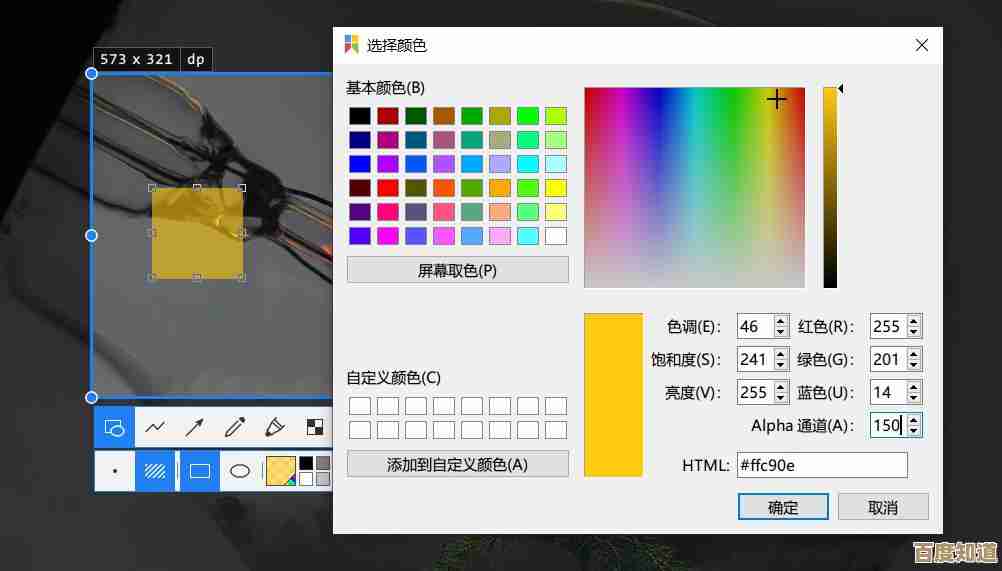Select the pencil tool

pos(235,428)
